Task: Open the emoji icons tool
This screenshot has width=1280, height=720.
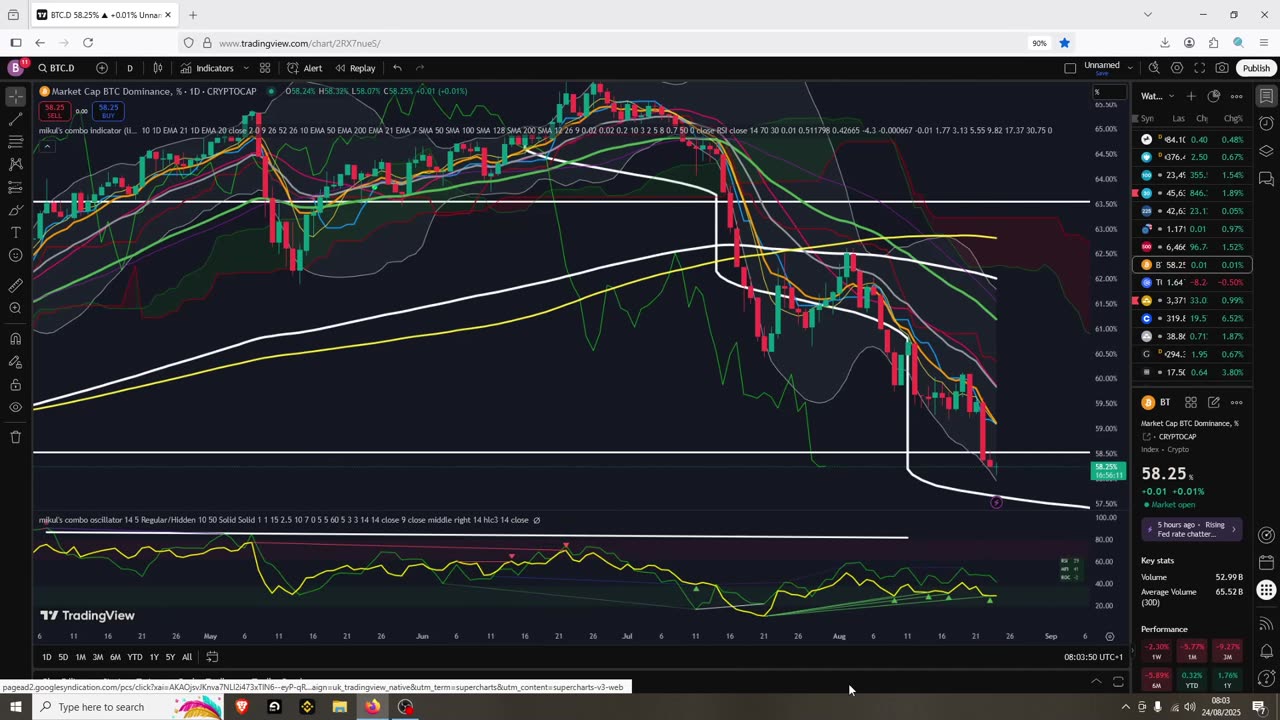Action: (16, 256)
